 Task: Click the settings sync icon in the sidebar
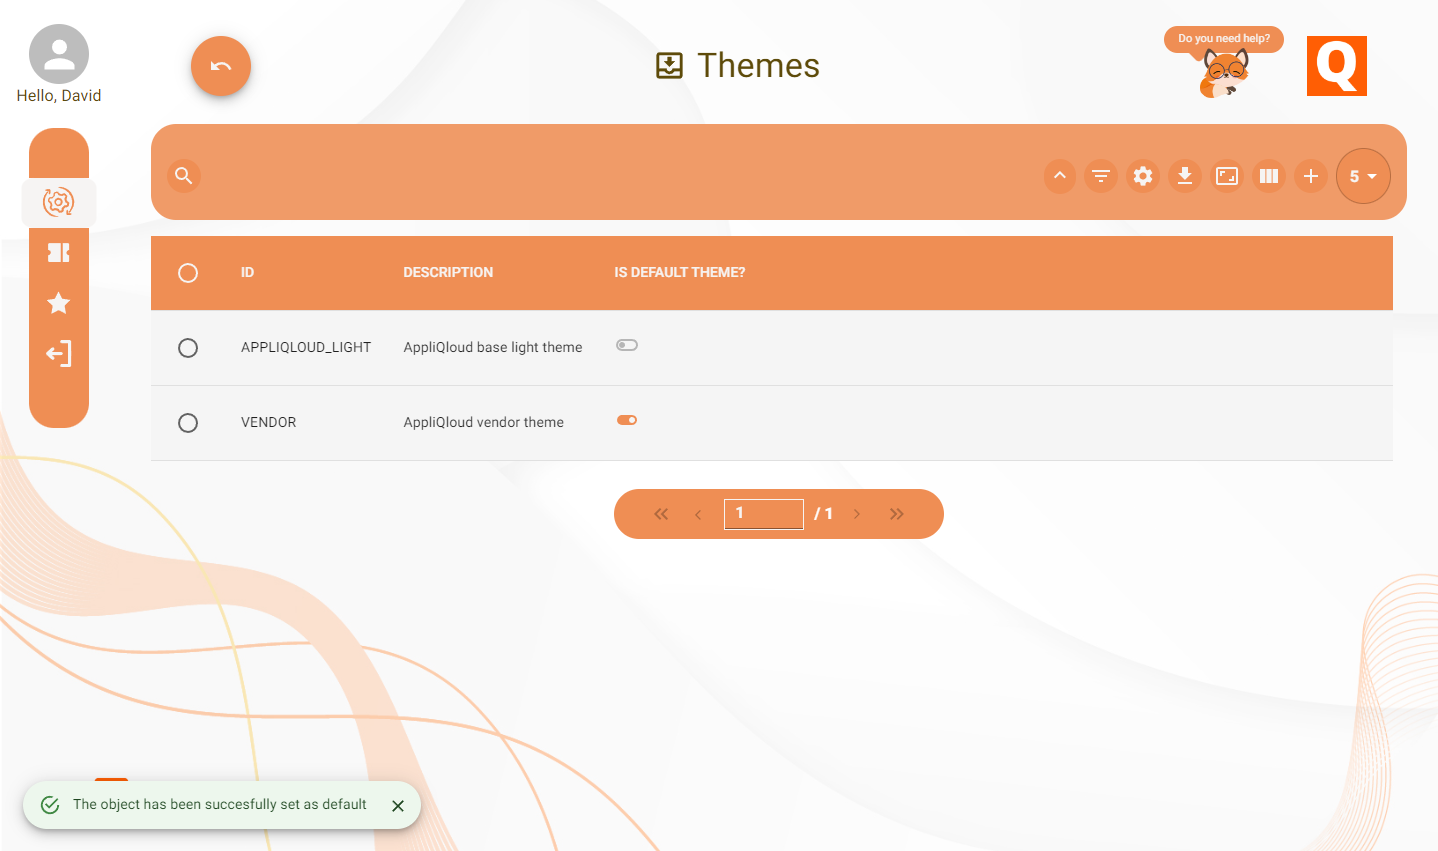[58, 202]
